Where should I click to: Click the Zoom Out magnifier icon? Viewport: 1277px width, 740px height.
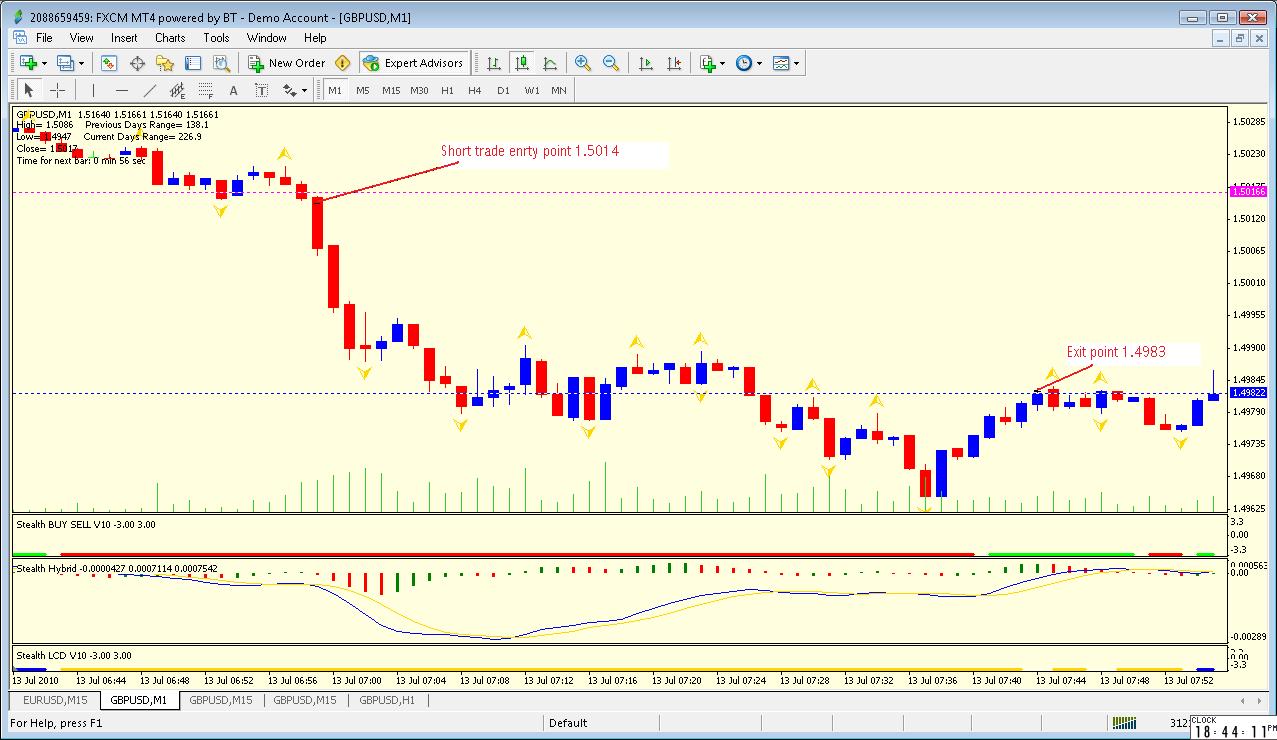tap(610, 63)
